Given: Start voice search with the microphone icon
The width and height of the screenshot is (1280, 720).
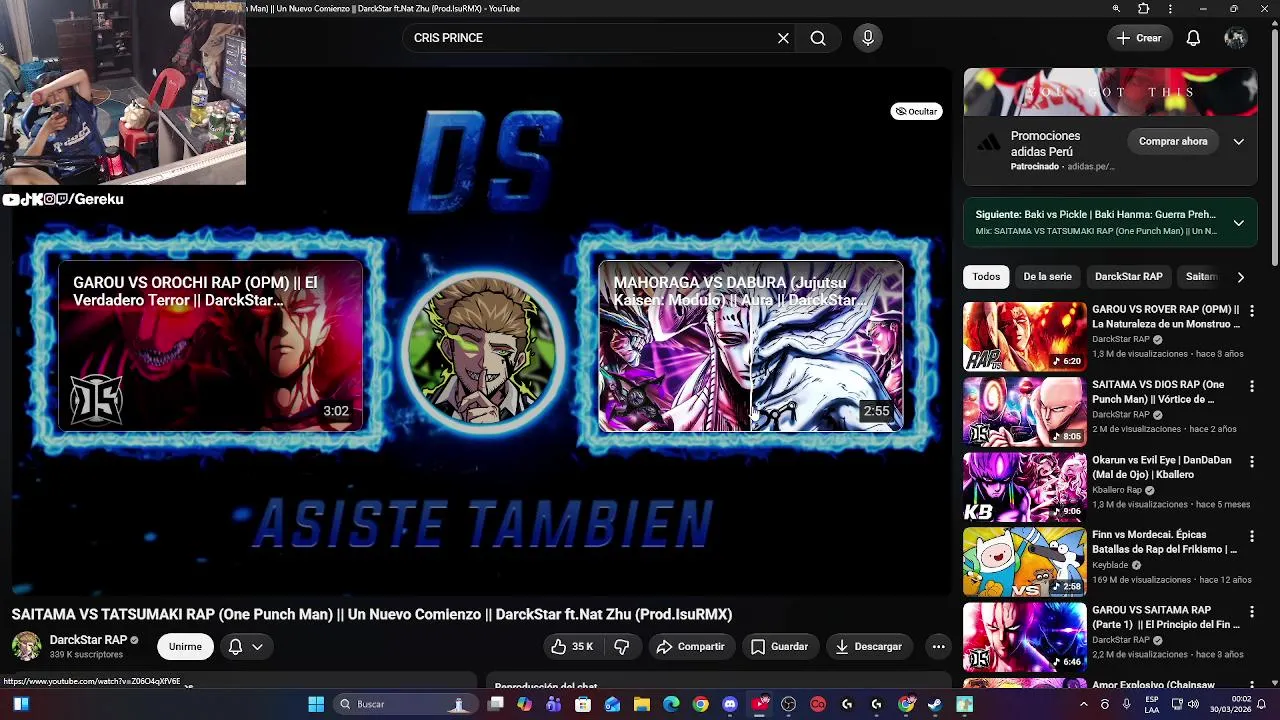Looking at the screenshot, I should pos(867,38).
